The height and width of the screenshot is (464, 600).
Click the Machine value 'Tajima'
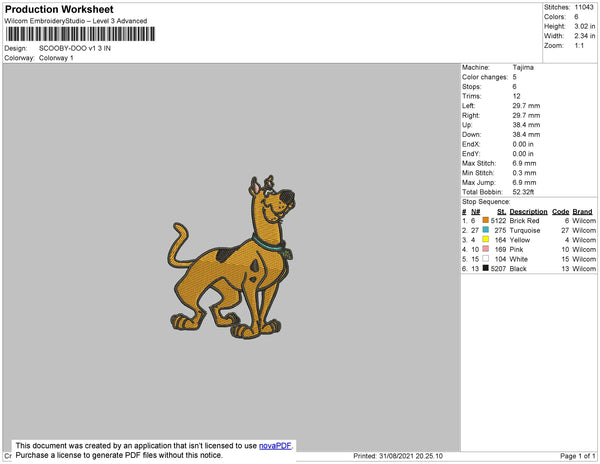[x=523, y=67]
